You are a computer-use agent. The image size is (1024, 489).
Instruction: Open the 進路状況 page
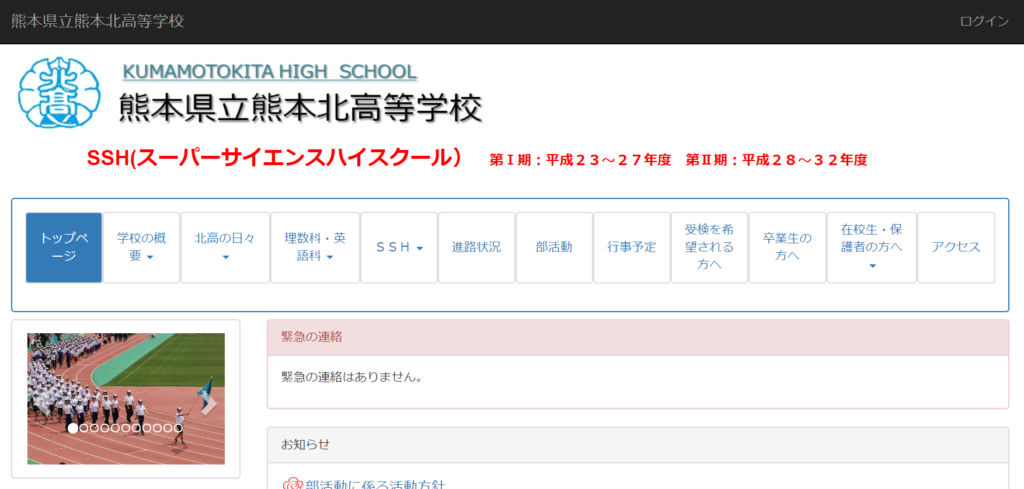point(476,247)
